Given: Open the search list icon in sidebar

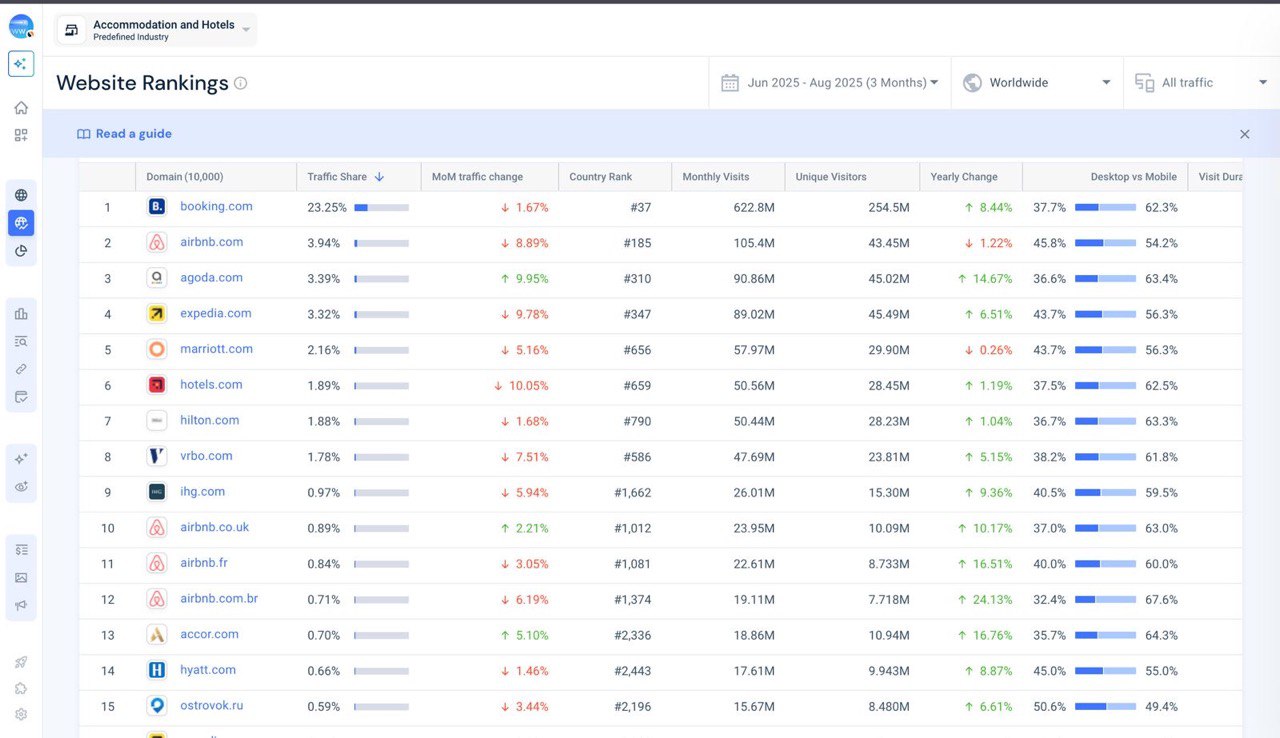Looking at the screenshot, I should pyautogui.click(x=21, y=341).
